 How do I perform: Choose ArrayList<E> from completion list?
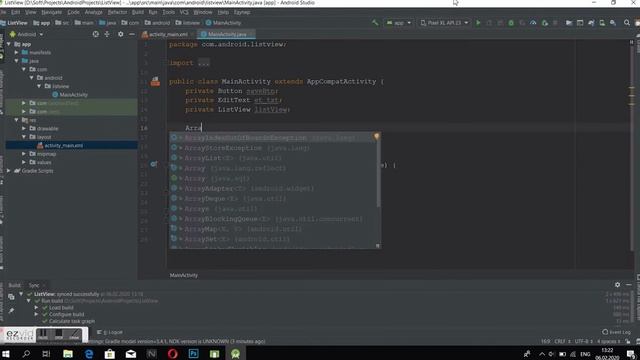[276, 158]
